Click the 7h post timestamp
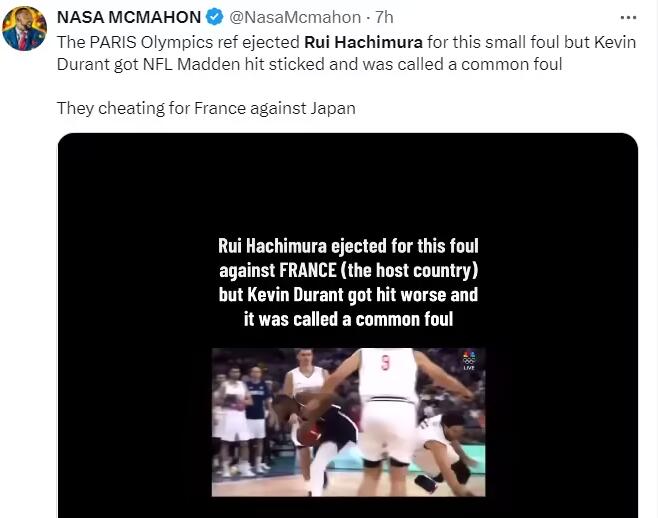This screenshot has width=658, height=518. coord(384,18)
